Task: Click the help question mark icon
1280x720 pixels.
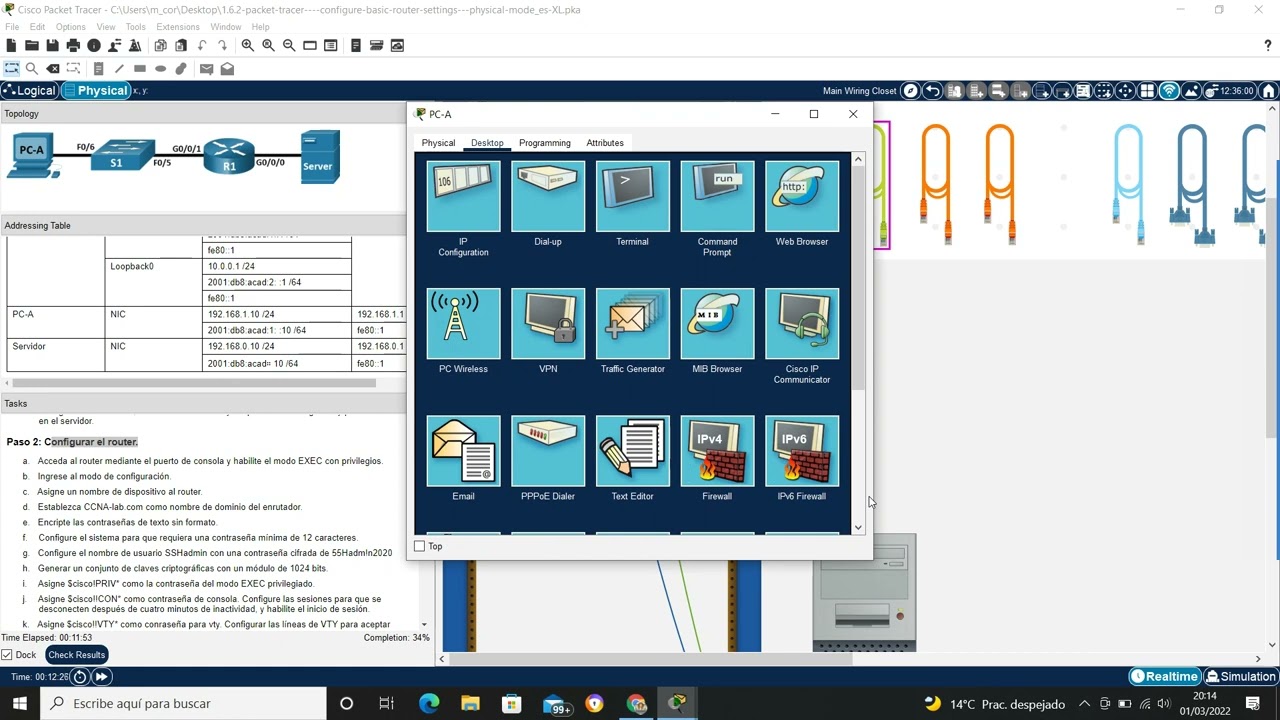Action: [1268, 45]
